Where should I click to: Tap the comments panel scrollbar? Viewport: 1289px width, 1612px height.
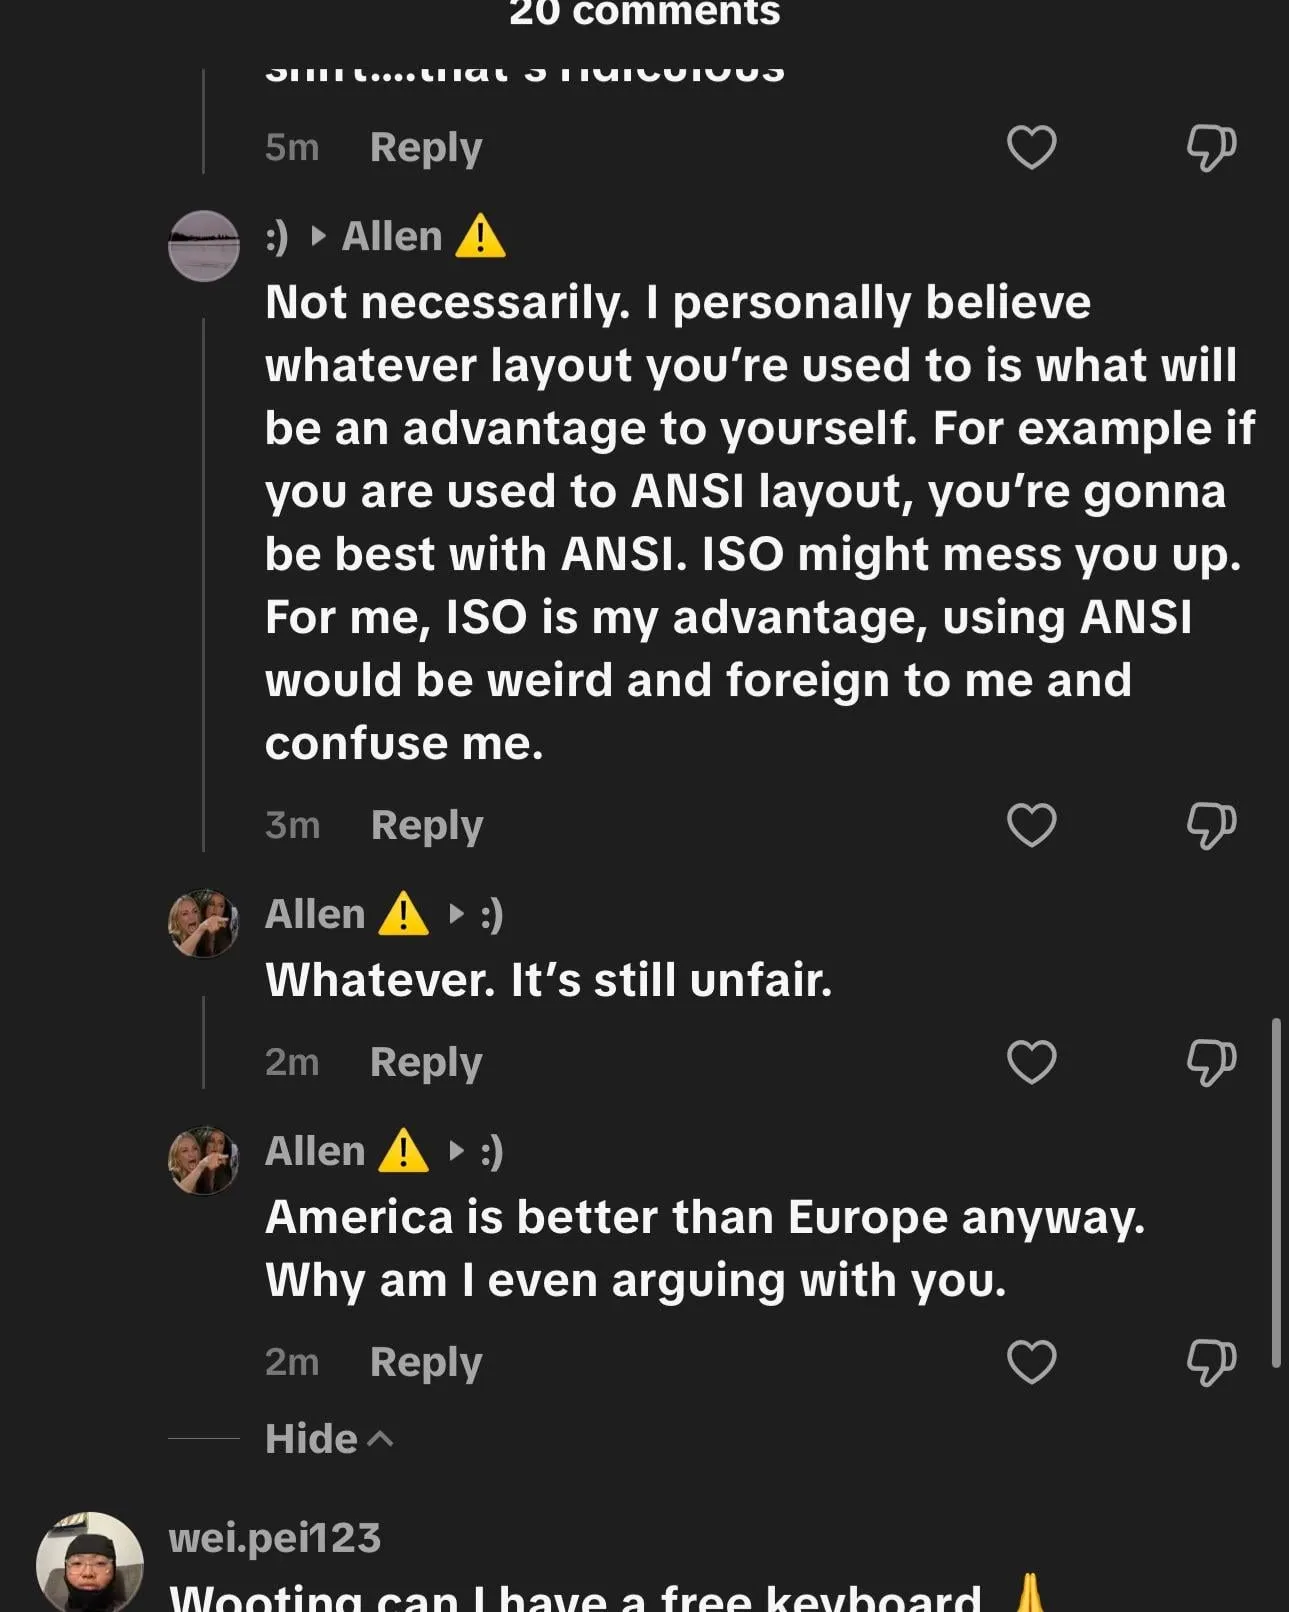click(x=1275, y=1192)
